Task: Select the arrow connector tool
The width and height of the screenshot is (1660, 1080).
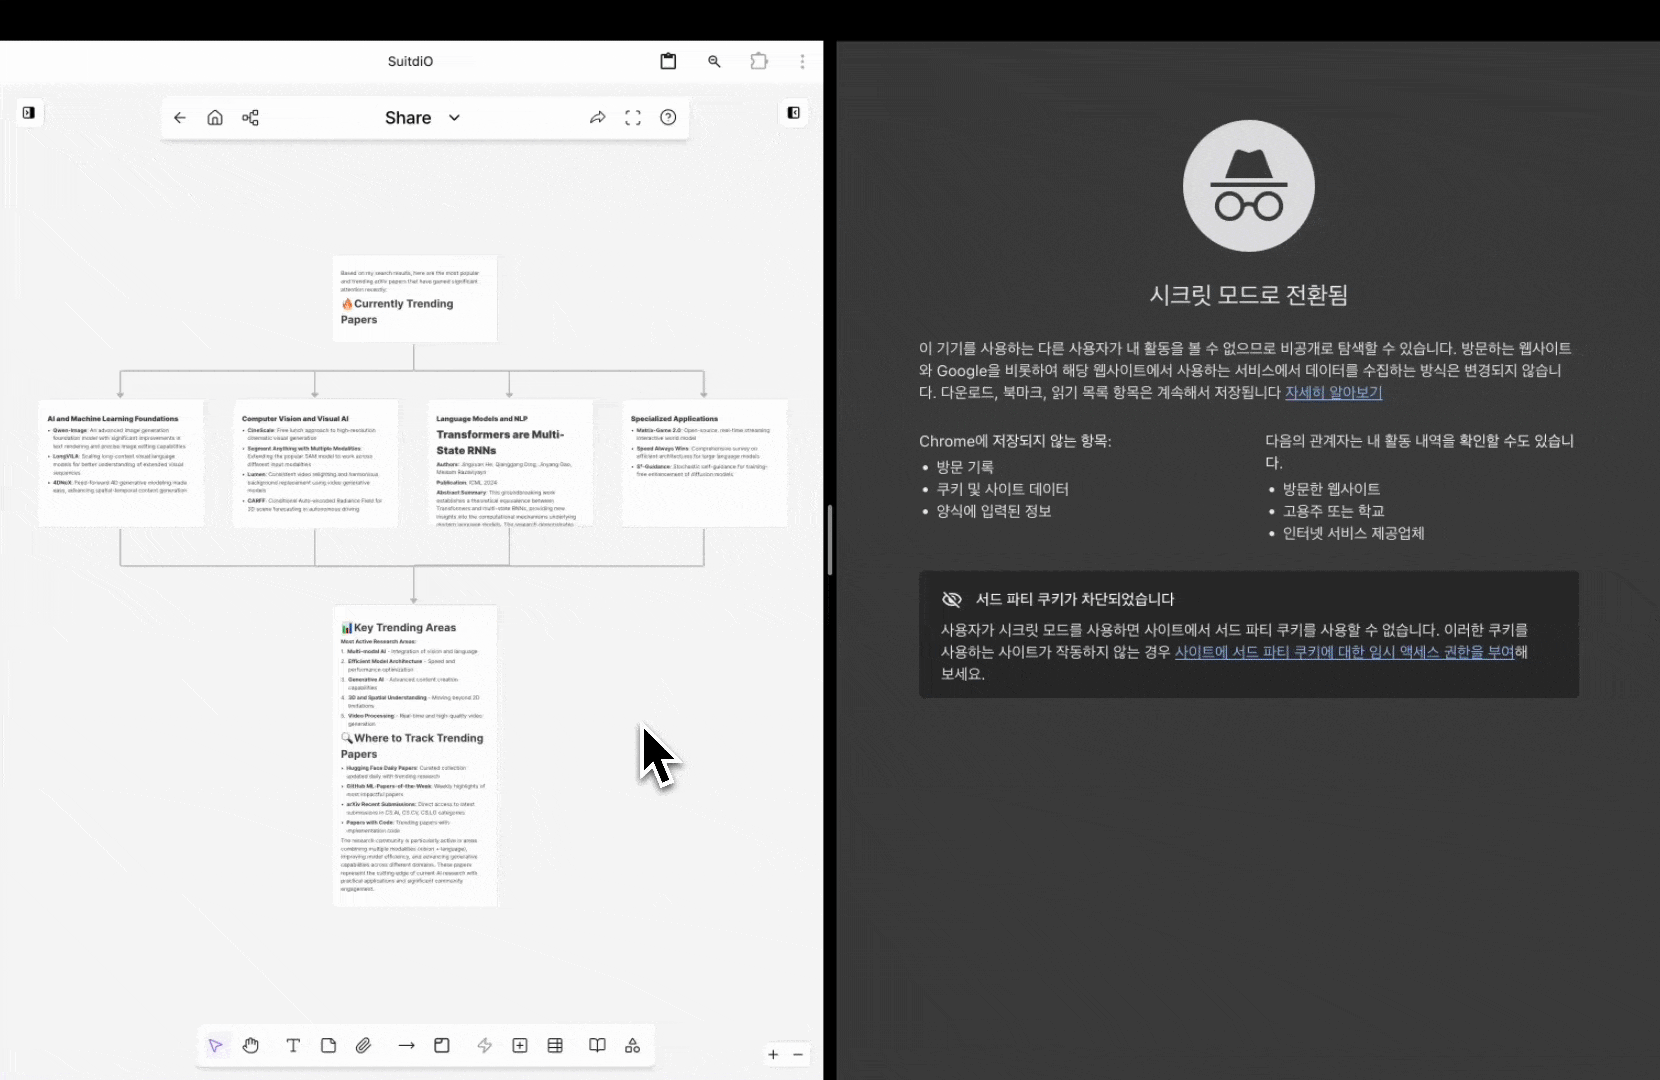Action: tap(406, 1046)
